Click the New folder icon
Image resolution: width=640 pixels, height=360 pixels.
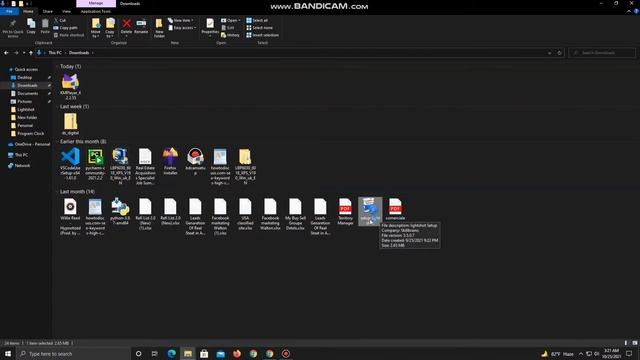coord(159,24)
